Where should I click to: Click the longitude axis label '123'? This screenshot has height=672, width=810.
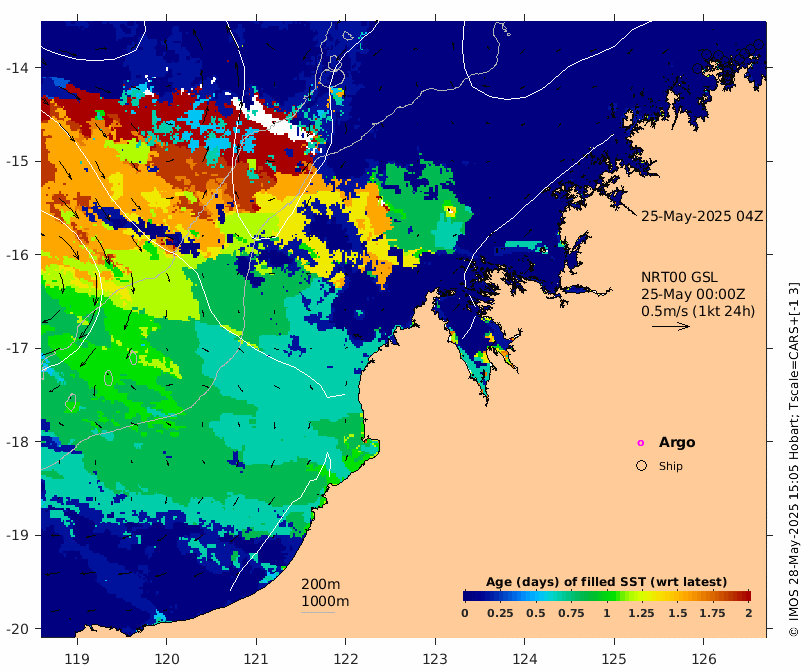coord(435,659)
